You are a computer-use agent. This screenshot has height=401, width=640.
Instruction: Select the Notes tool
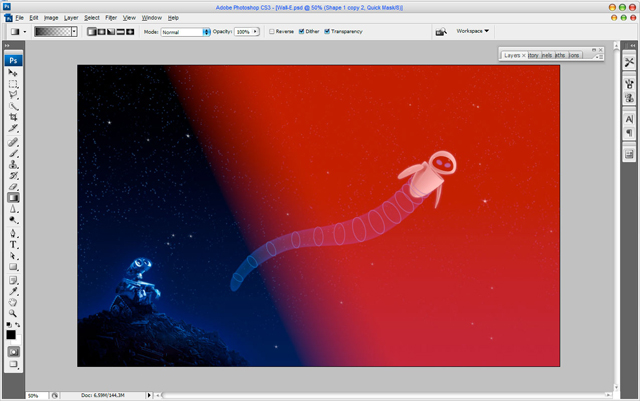pos(13,281)
